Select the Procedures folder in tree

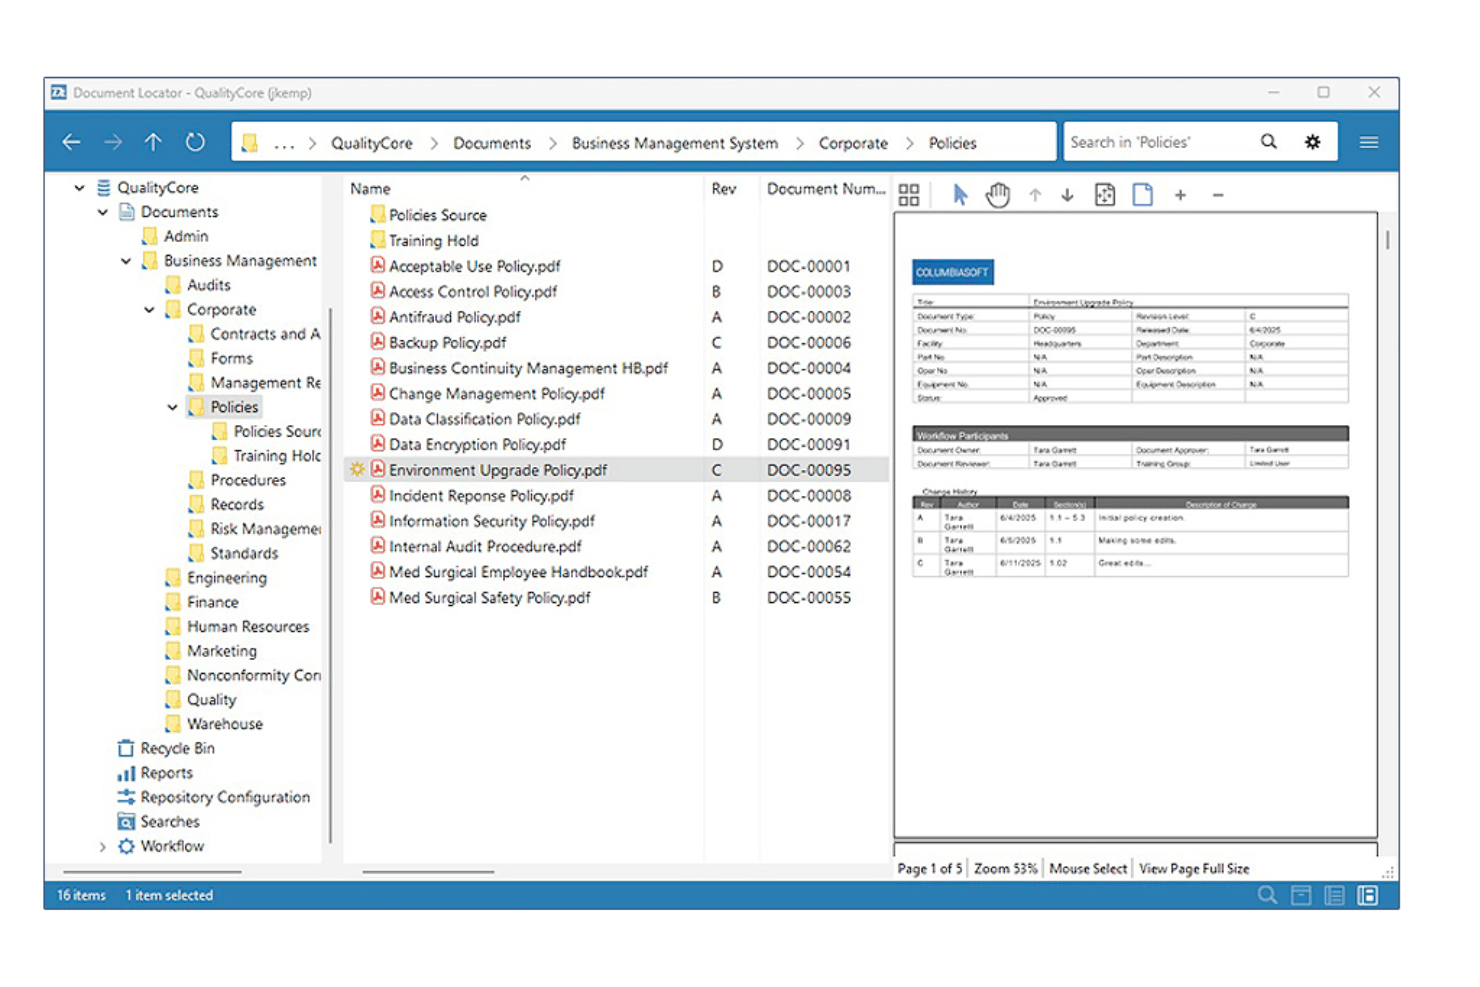pos(248,480)
